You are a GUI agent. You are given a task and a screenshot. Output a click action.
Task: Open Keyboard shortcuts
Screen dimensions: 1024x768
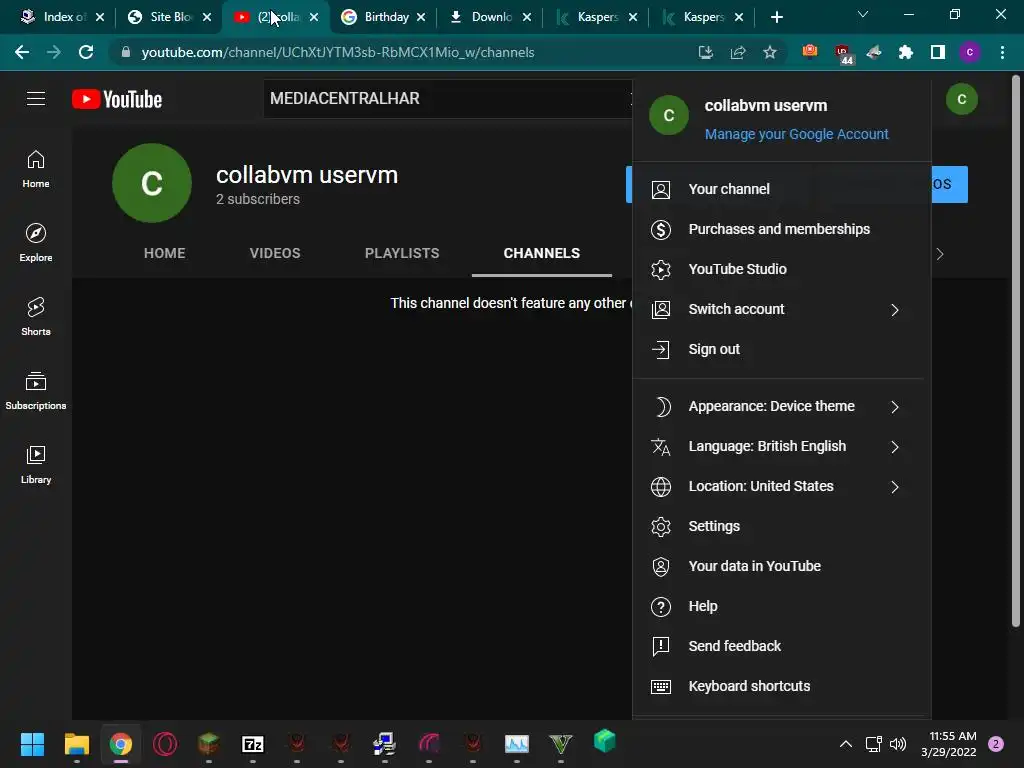(x=782, y=686)
